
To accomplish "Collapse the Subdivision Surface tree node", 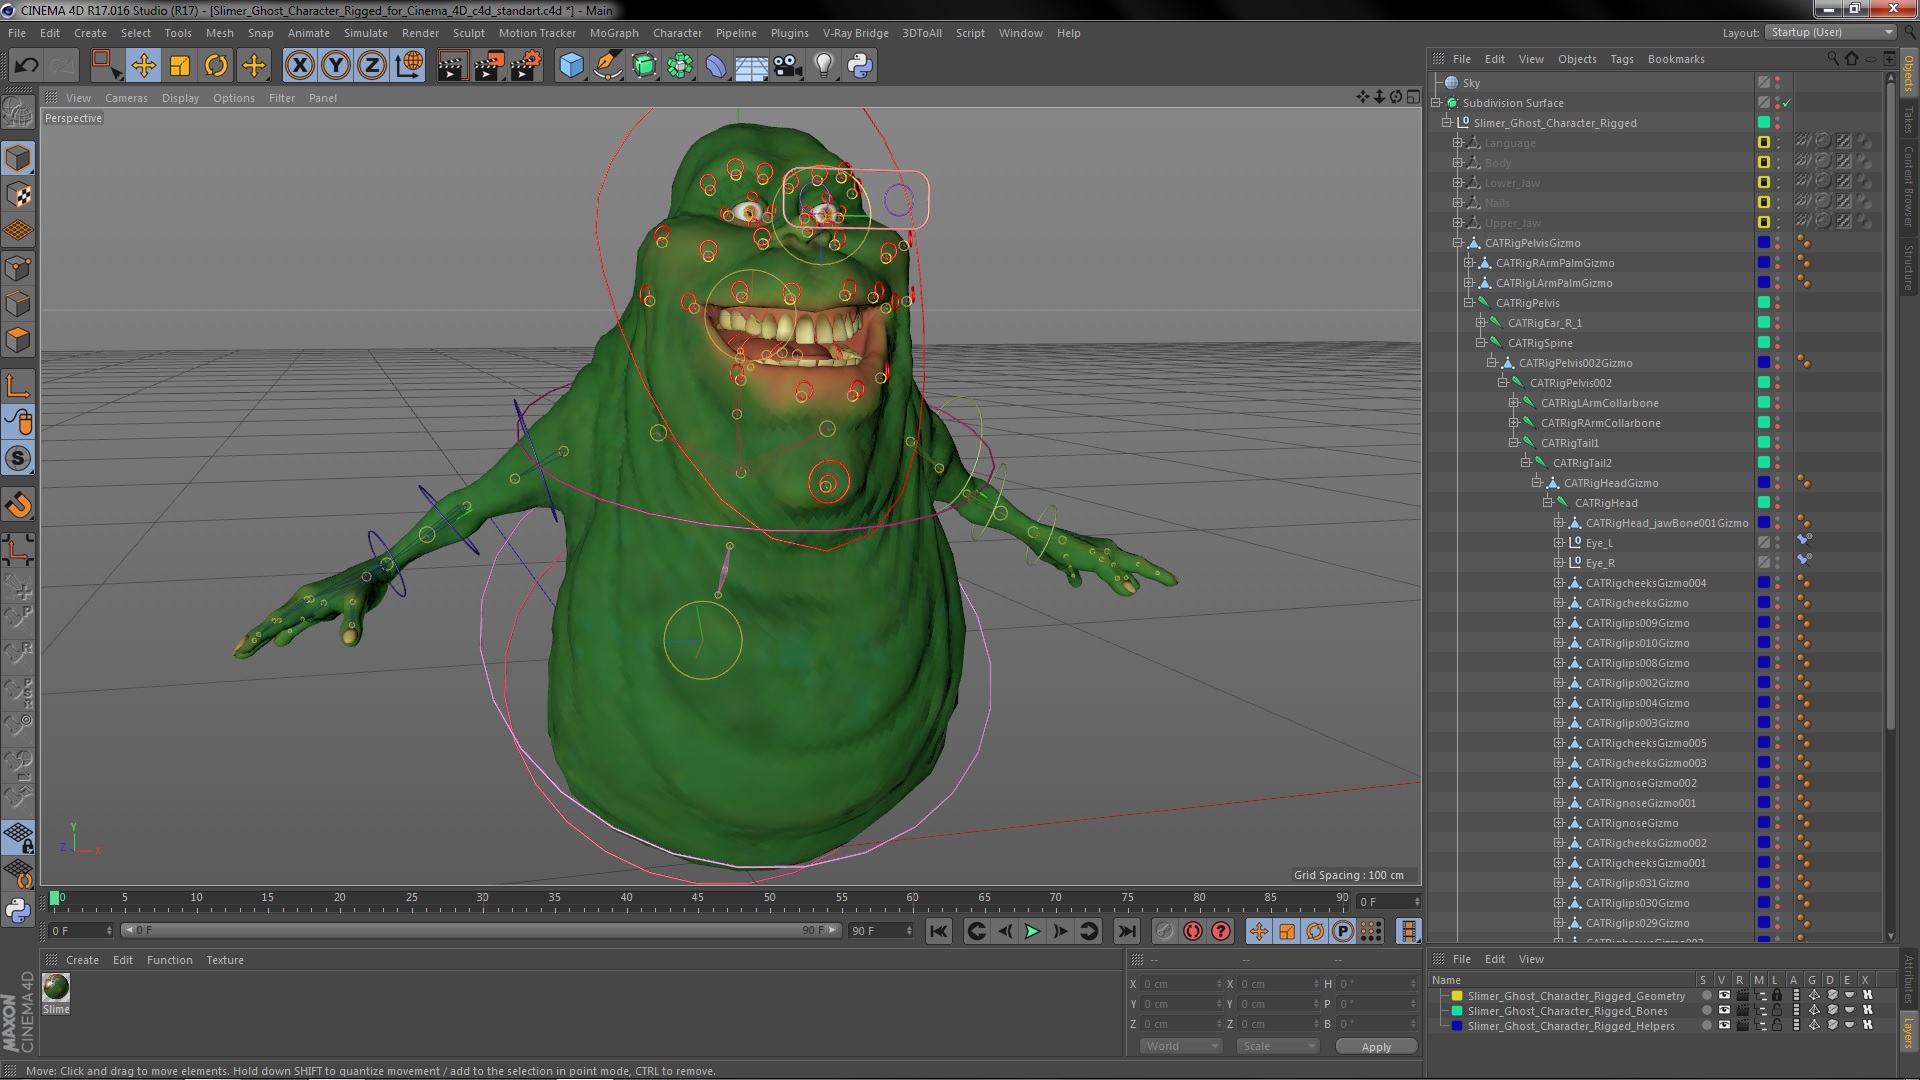I will 1436,103.
